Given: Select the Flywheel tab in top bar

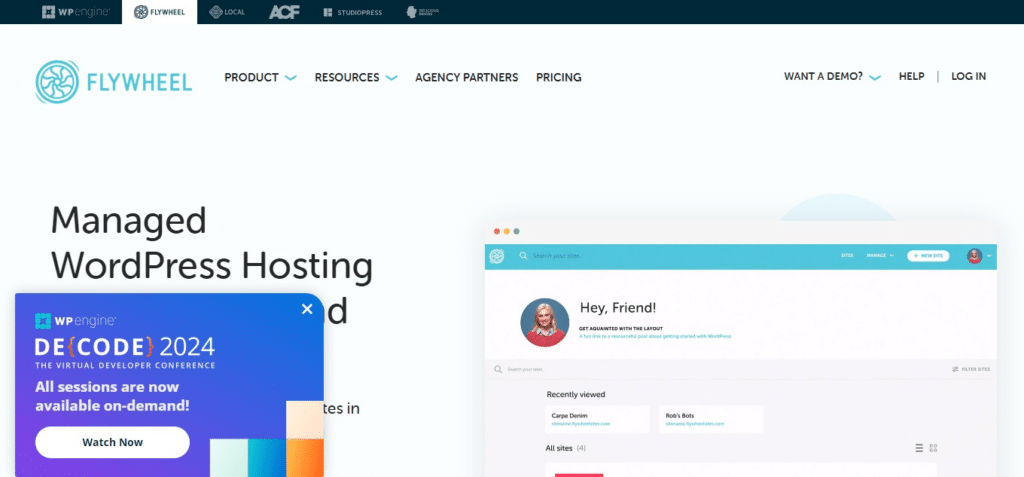Looking at the screenshot, I should click(x=159, y=12).
